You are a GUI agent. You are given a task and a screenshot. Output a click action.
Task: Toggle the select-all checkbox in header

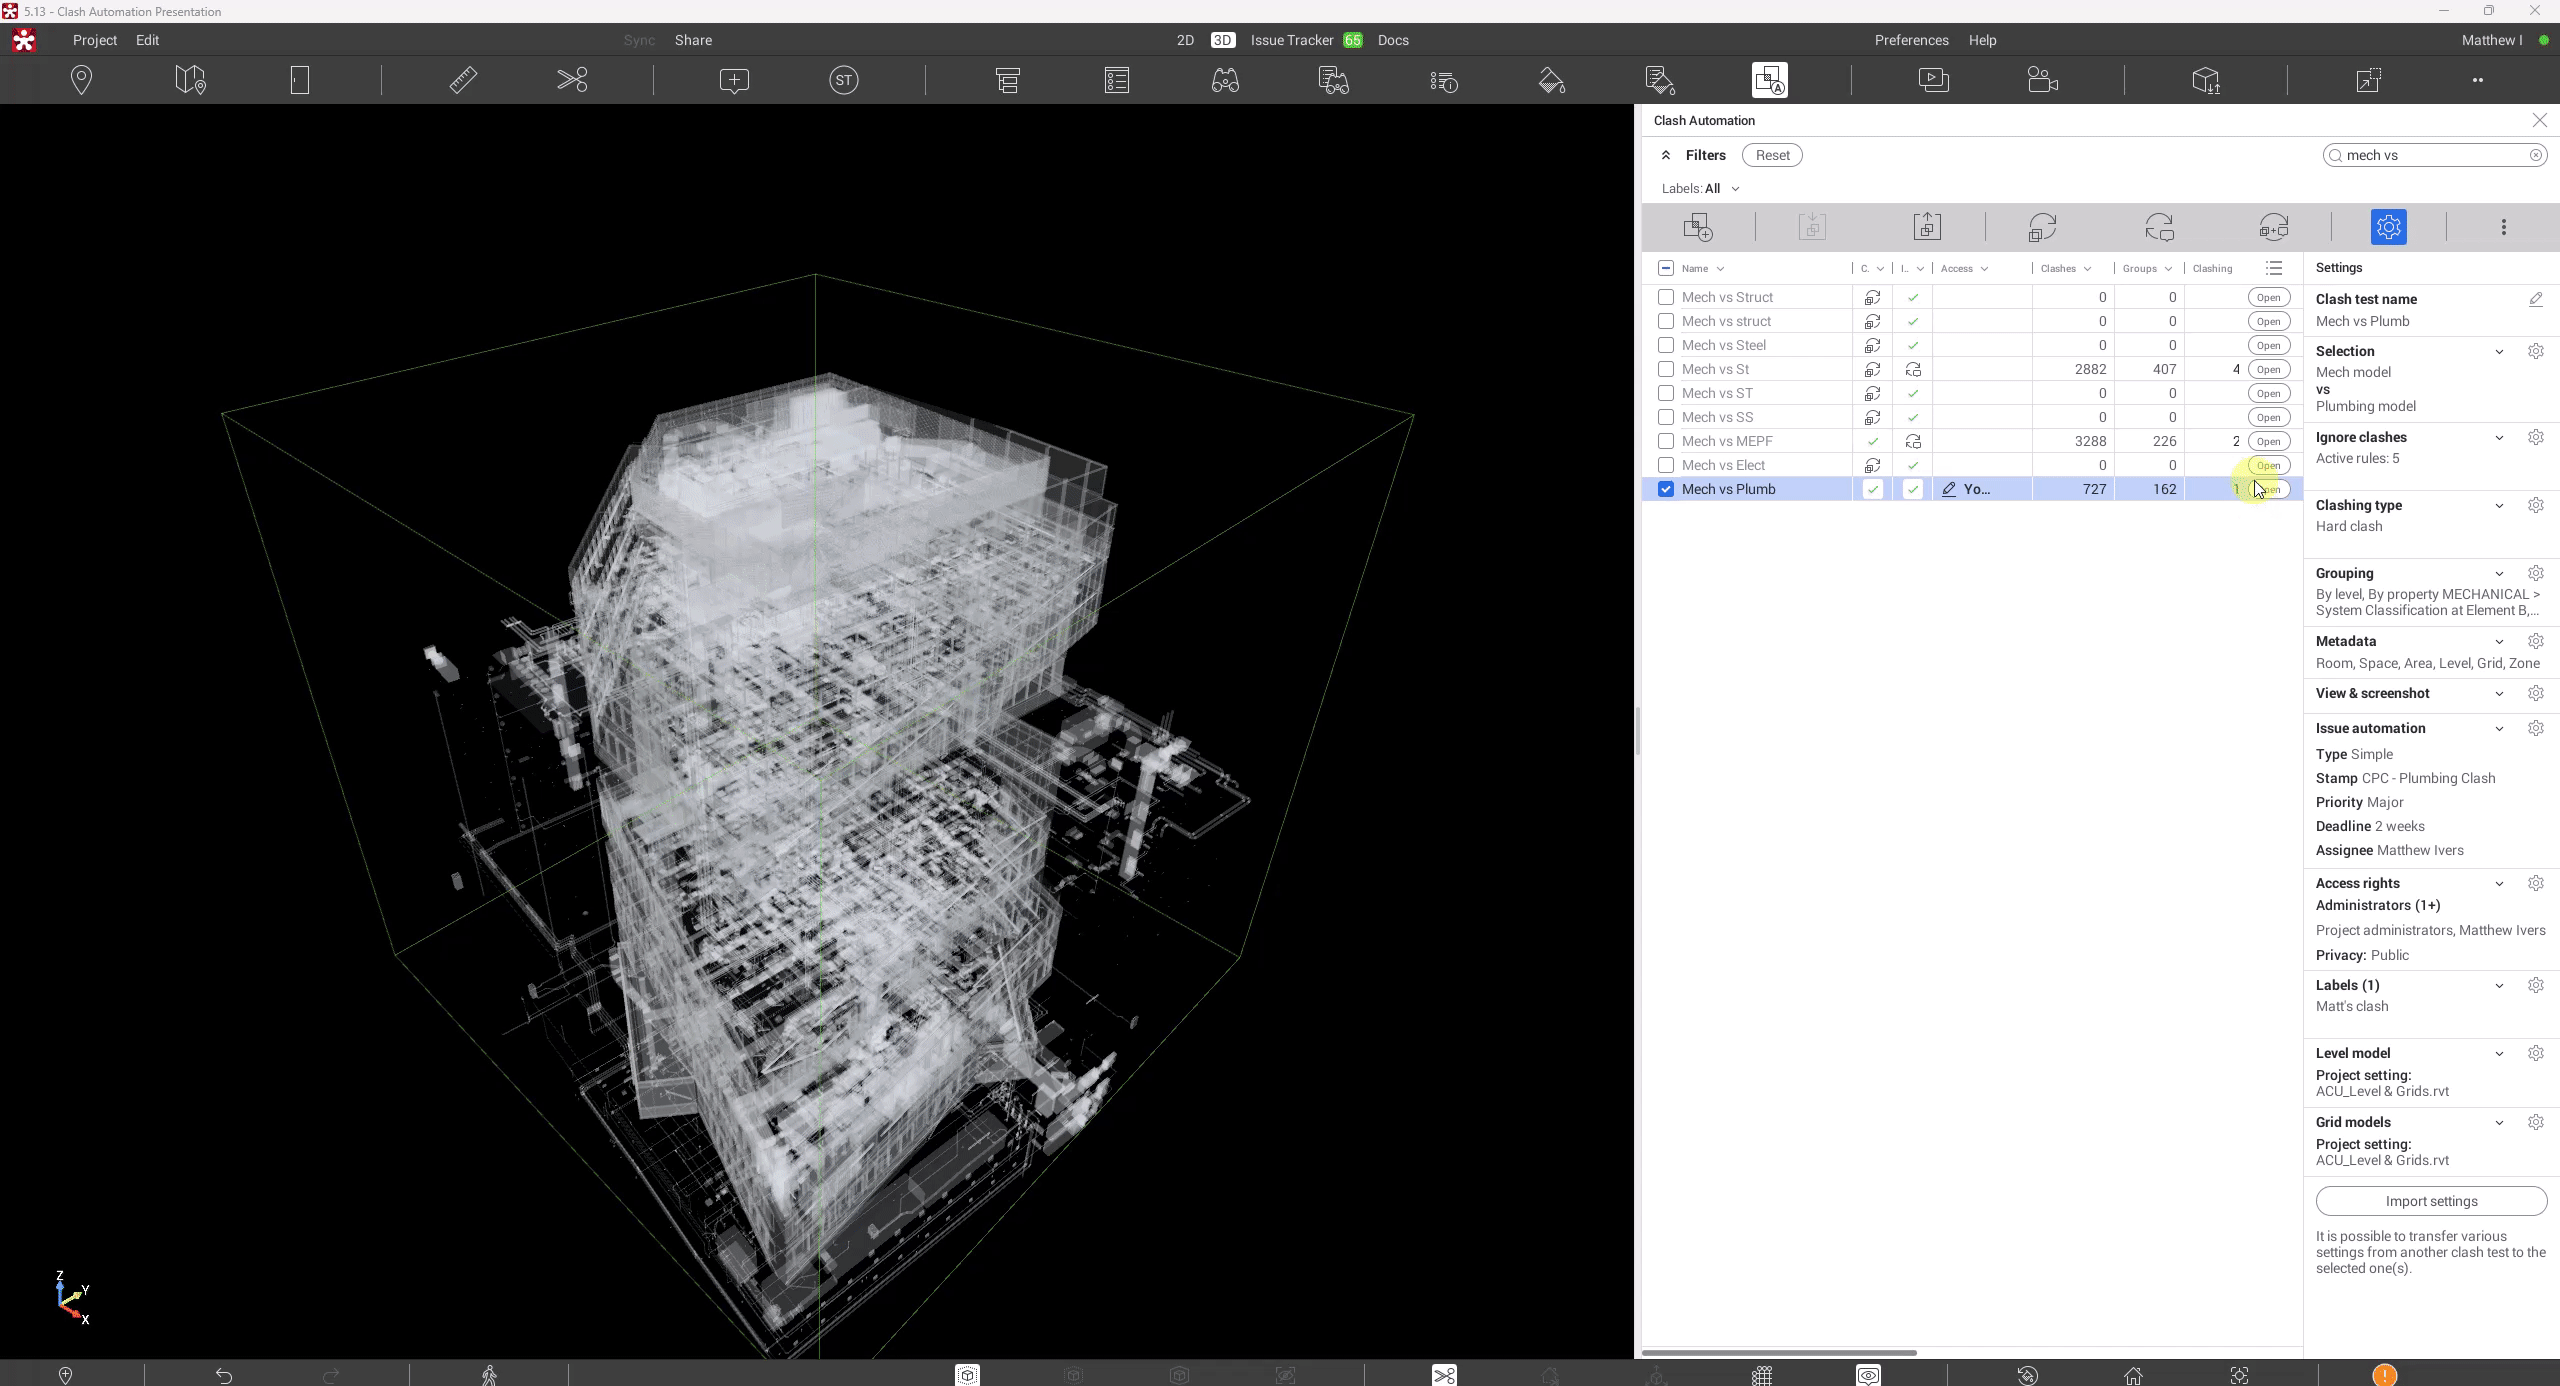(x=1666, y=268)
